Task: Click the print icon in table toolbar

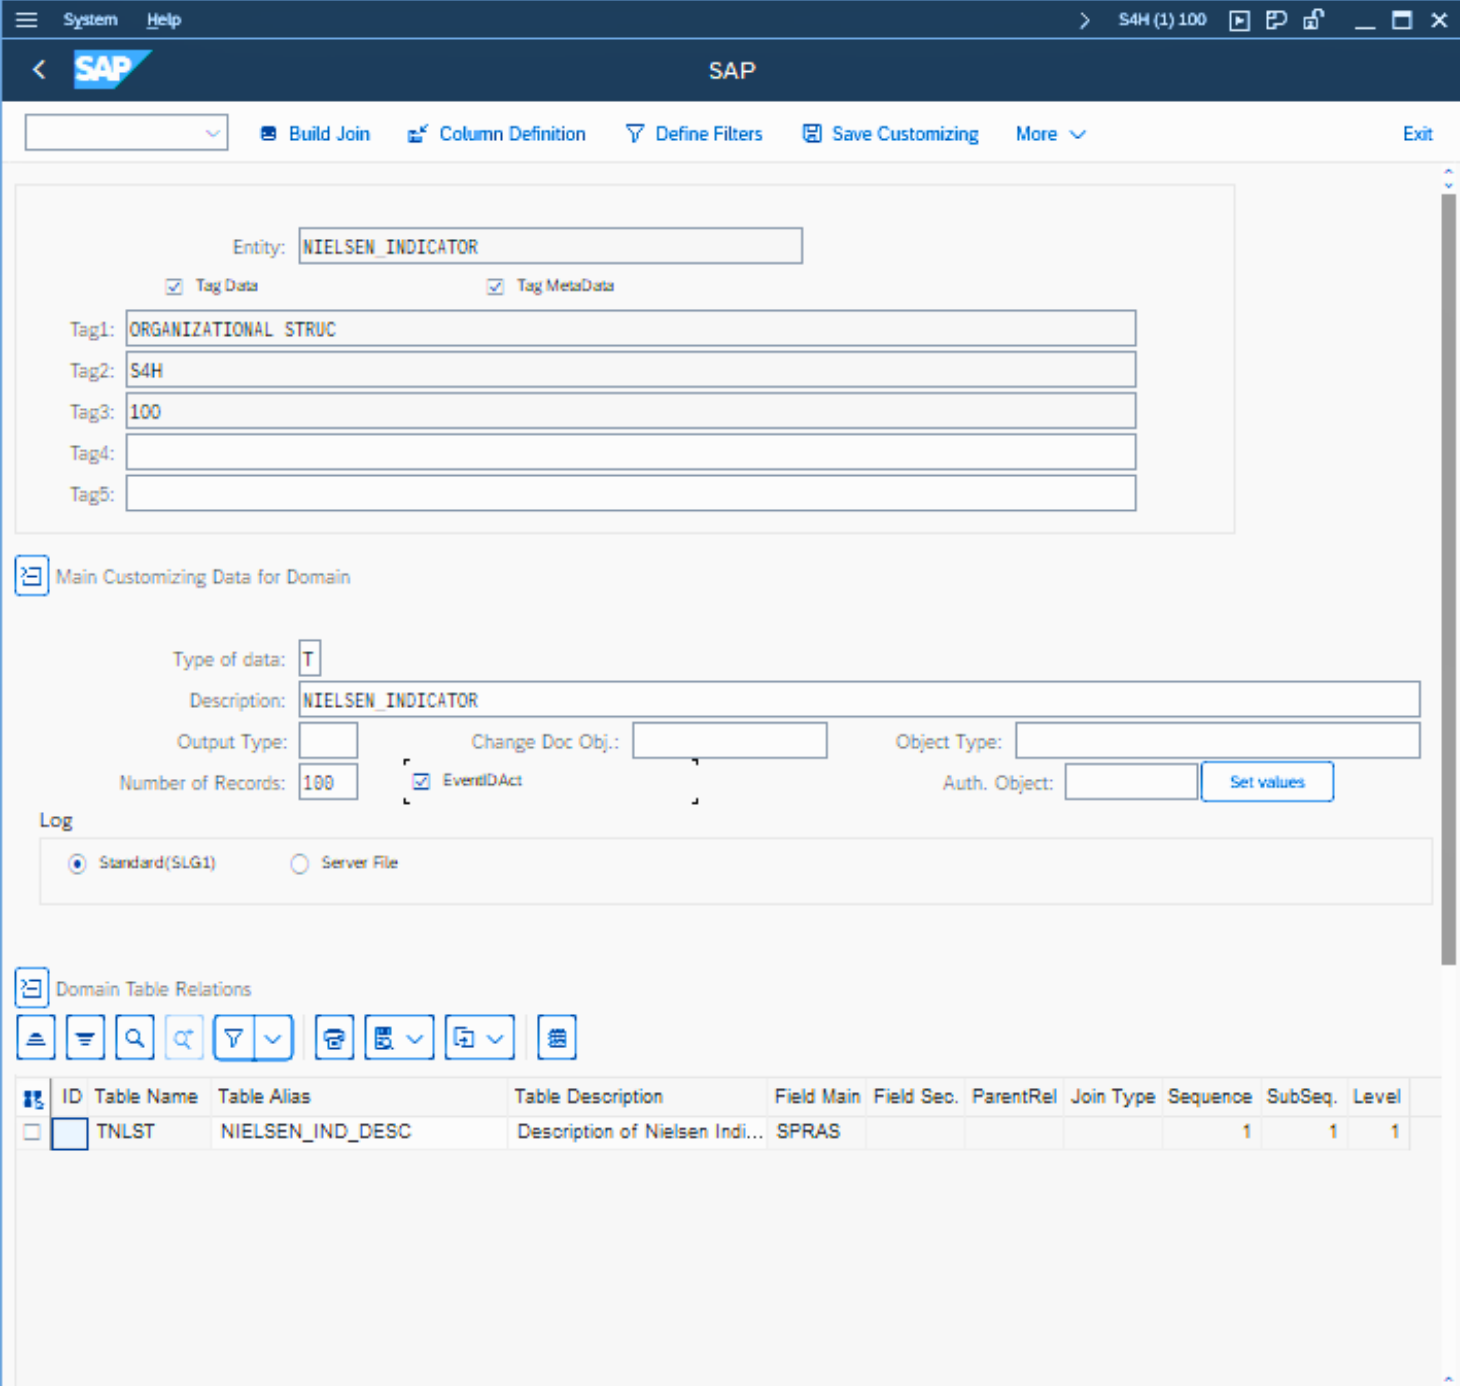Action: pos(334,1038)
